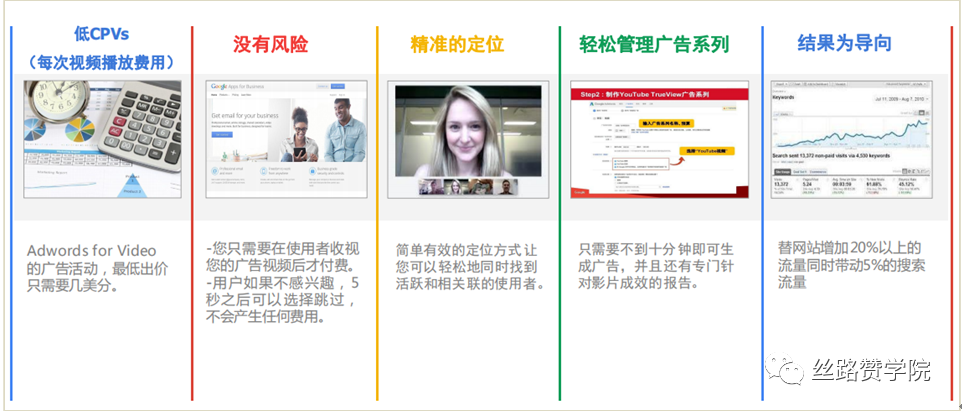Select the paragraph starting "替网站增加20%以上"
The image size is (962, 413).
(x=850, y=266)
